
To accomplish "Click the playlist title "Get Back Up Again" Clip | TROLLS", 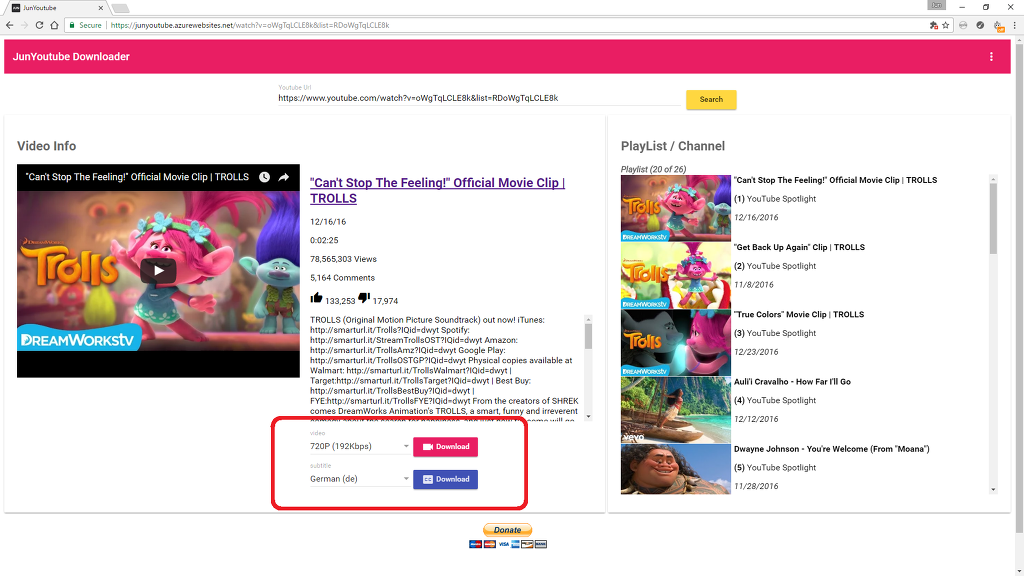I will point(799,248).
